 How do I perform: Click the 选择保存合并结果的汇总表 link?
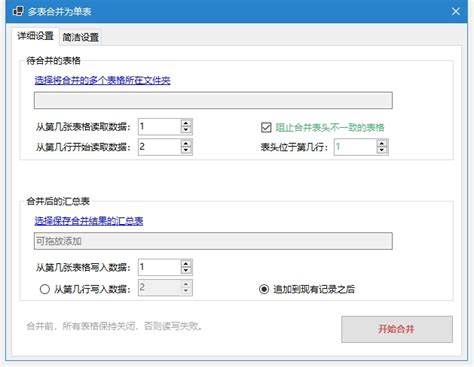(x=89, y=221)
